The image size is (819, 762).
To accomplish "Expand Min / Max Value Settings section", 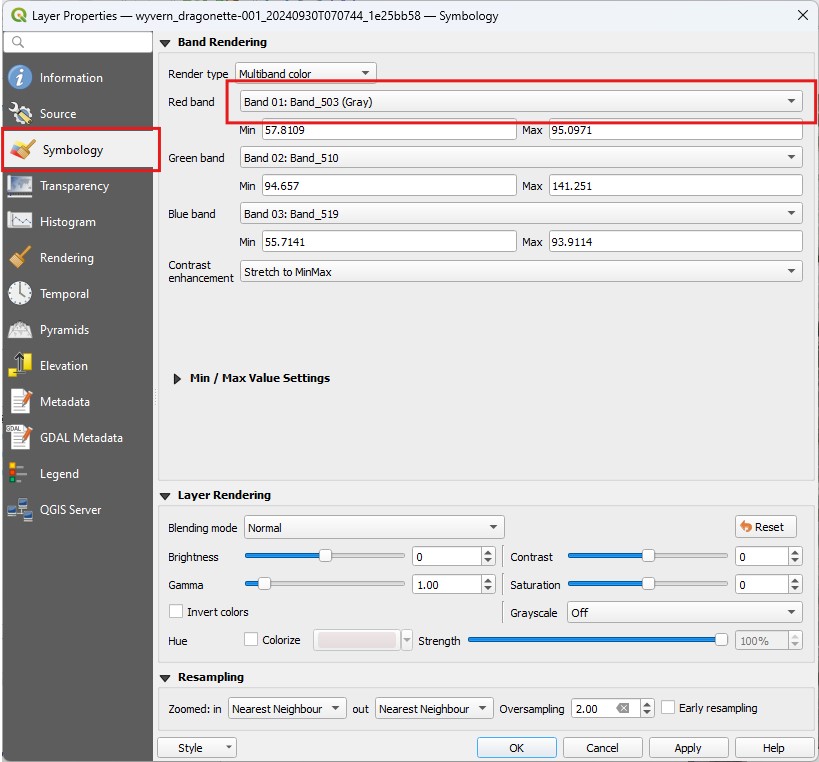I will coord(177,378).
